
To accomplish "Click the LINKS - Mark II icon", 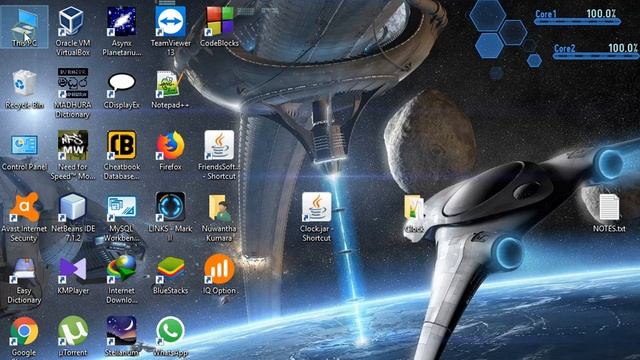I will click(171, 218).
